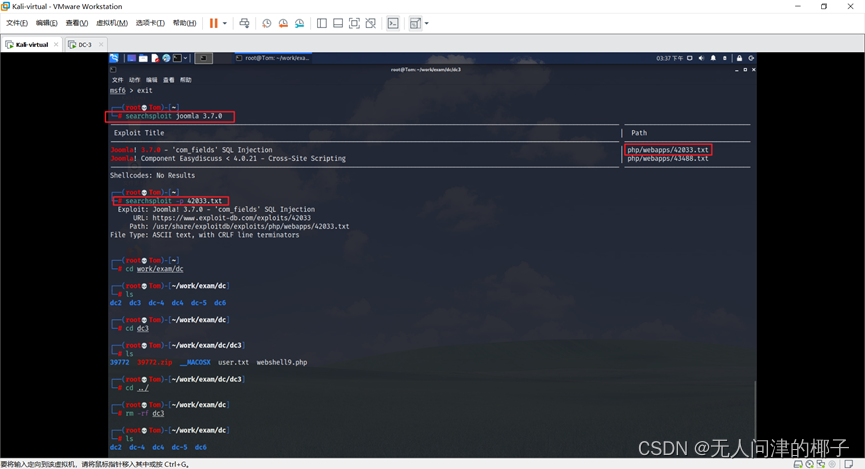Click the stretch guest display button
This screenshot has width=865, height=469.
click(415, 23)
